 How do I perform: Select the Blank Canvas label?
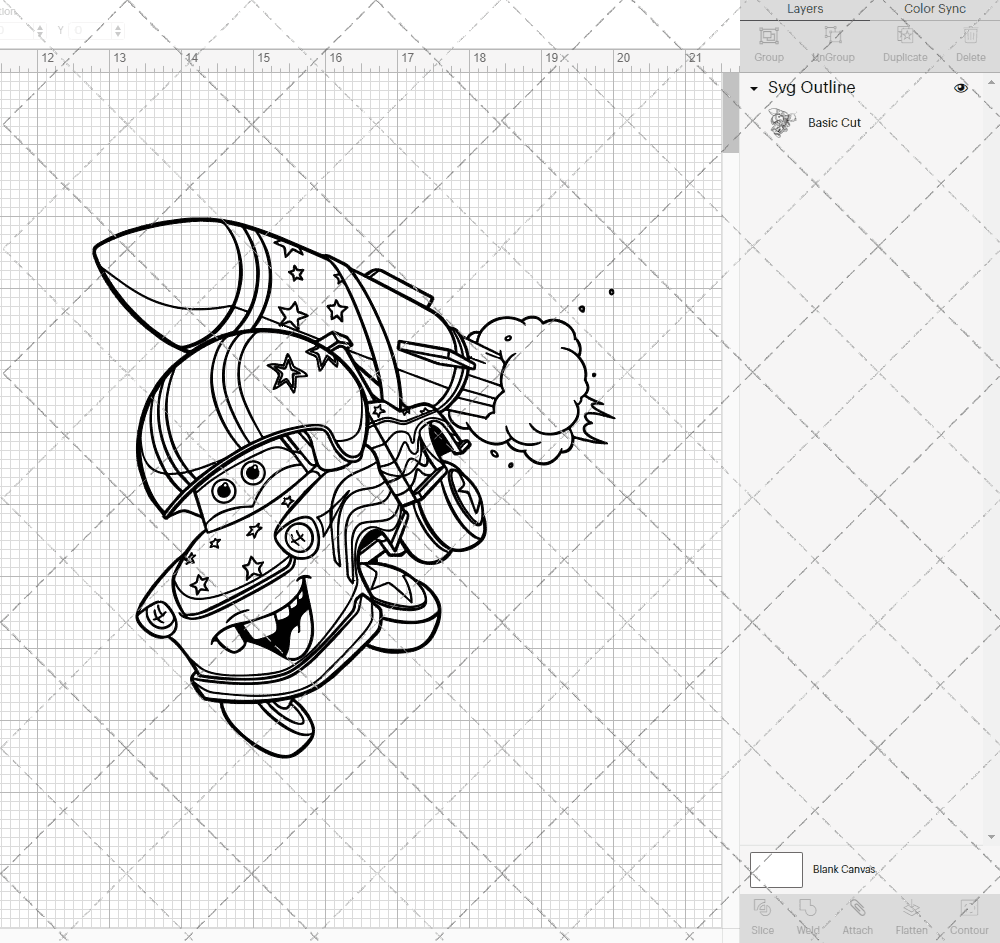[x=844, y=870]
